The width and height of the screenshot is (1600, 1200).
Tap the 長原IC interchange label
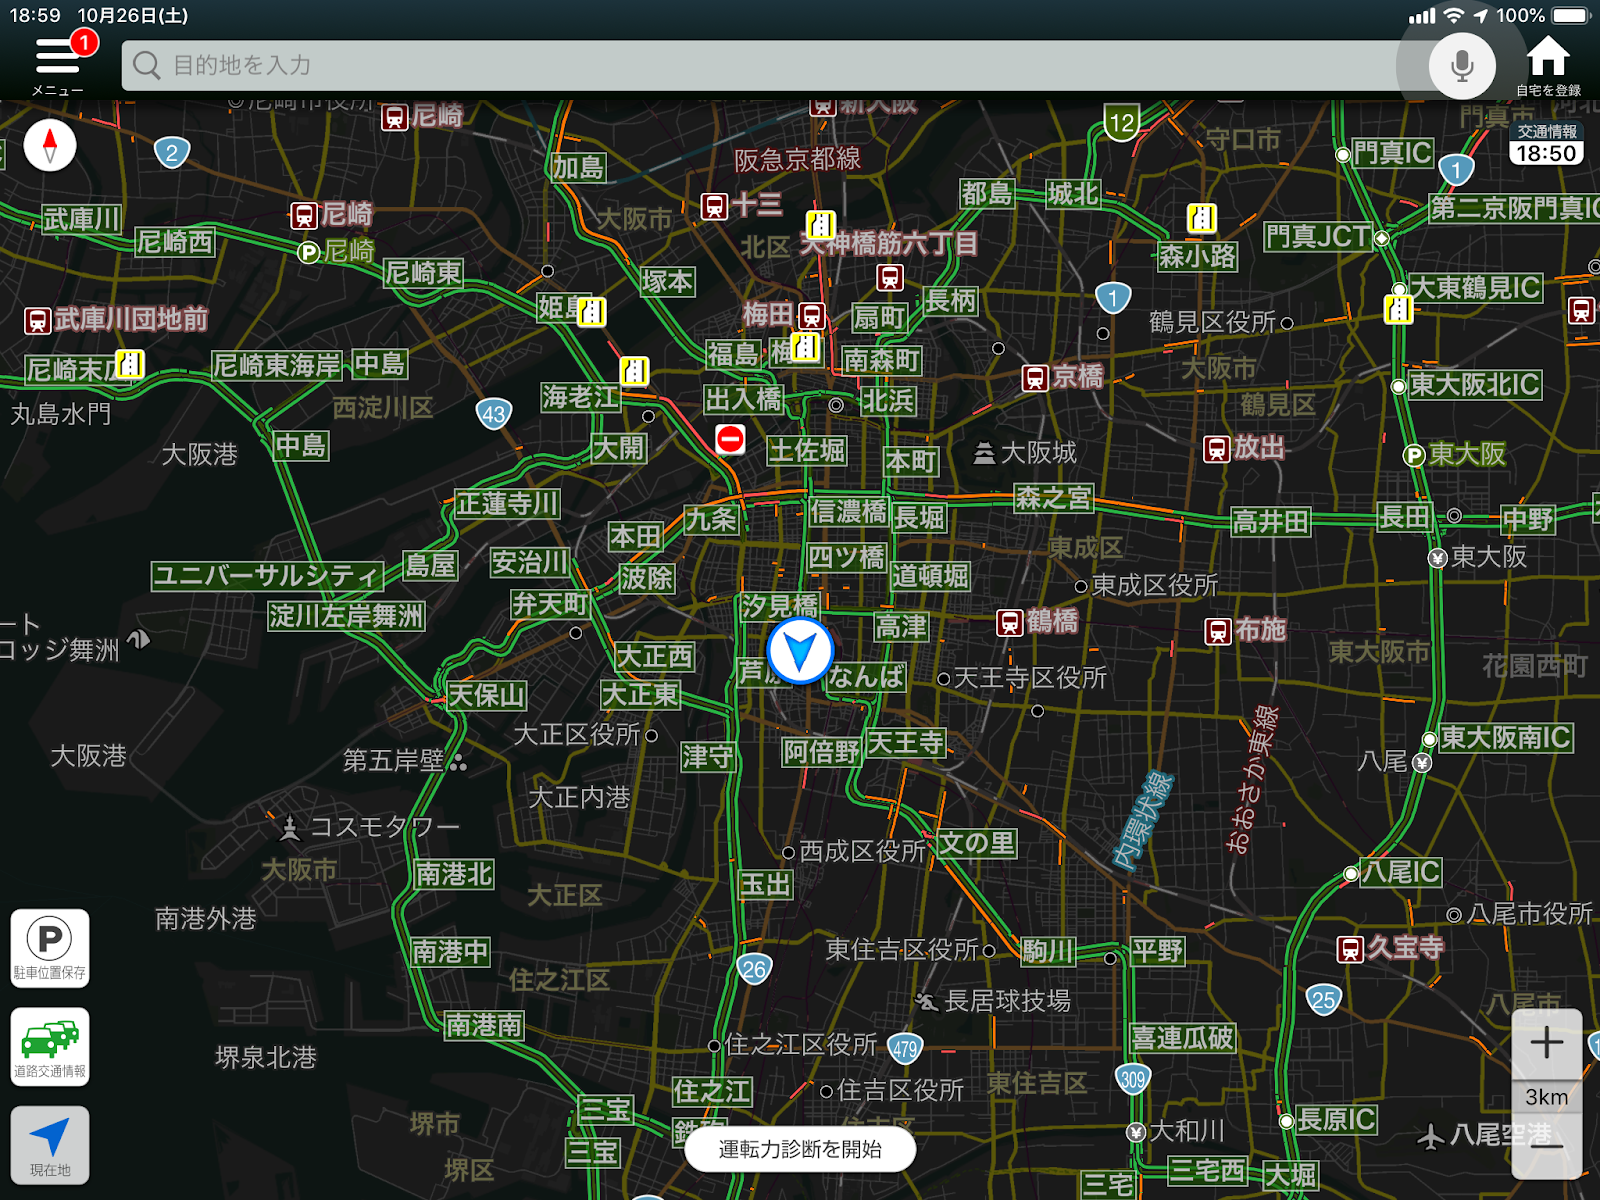point(1337,1120)
